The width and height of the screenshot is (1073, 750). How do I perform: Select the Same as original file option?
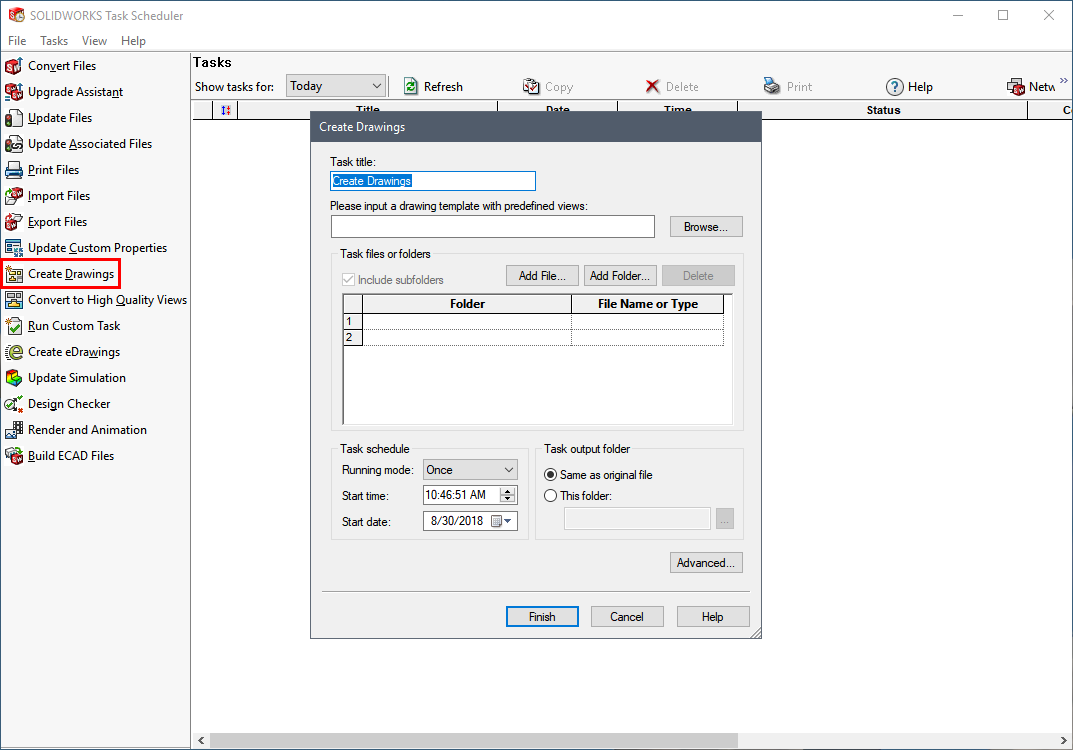[x=550, y=475]
